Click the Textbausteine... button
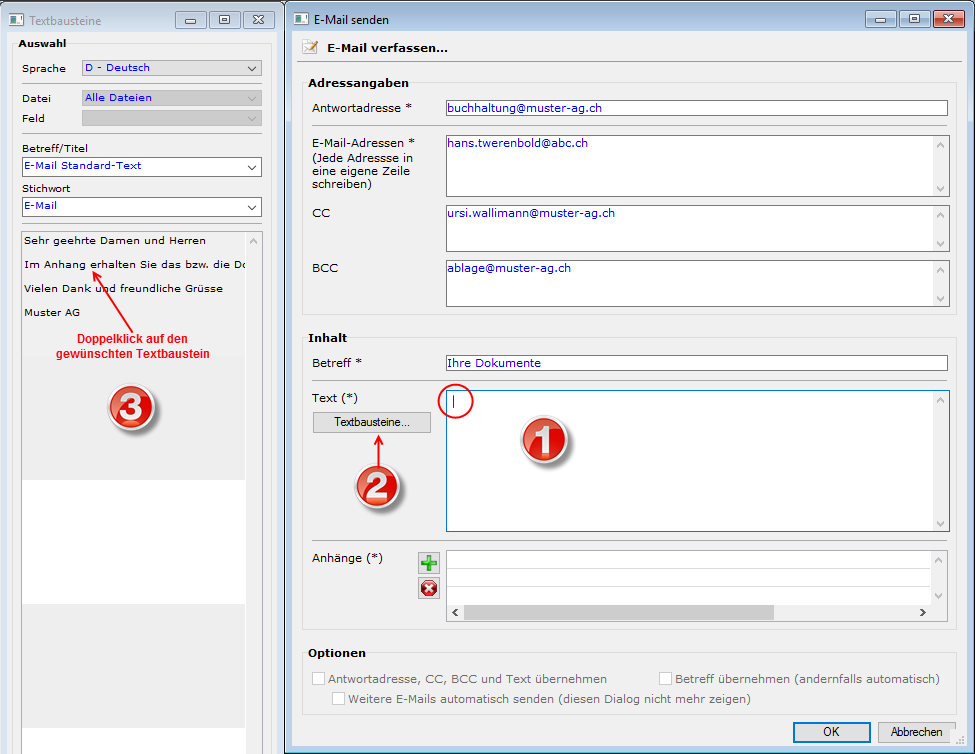The width and height of the screenshot is (975, 754). [x=372, y=423]
